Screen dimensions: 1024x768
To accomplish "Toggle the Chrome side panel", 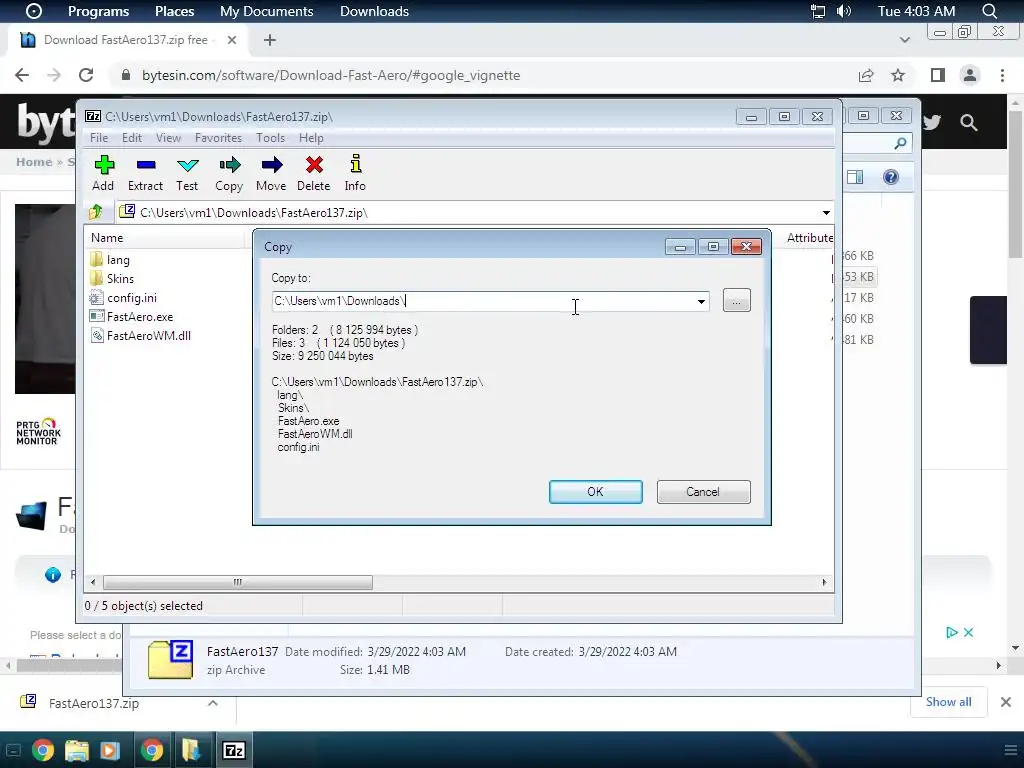I will (938, 75).
